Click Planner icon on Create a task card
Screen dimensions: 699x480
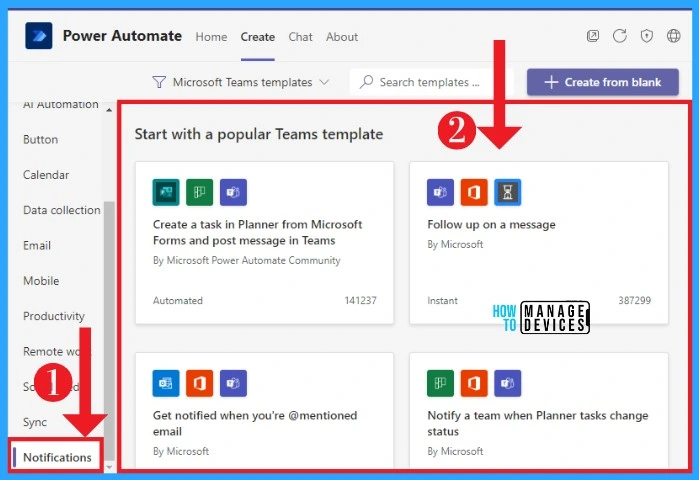click(x=199, y=192)
